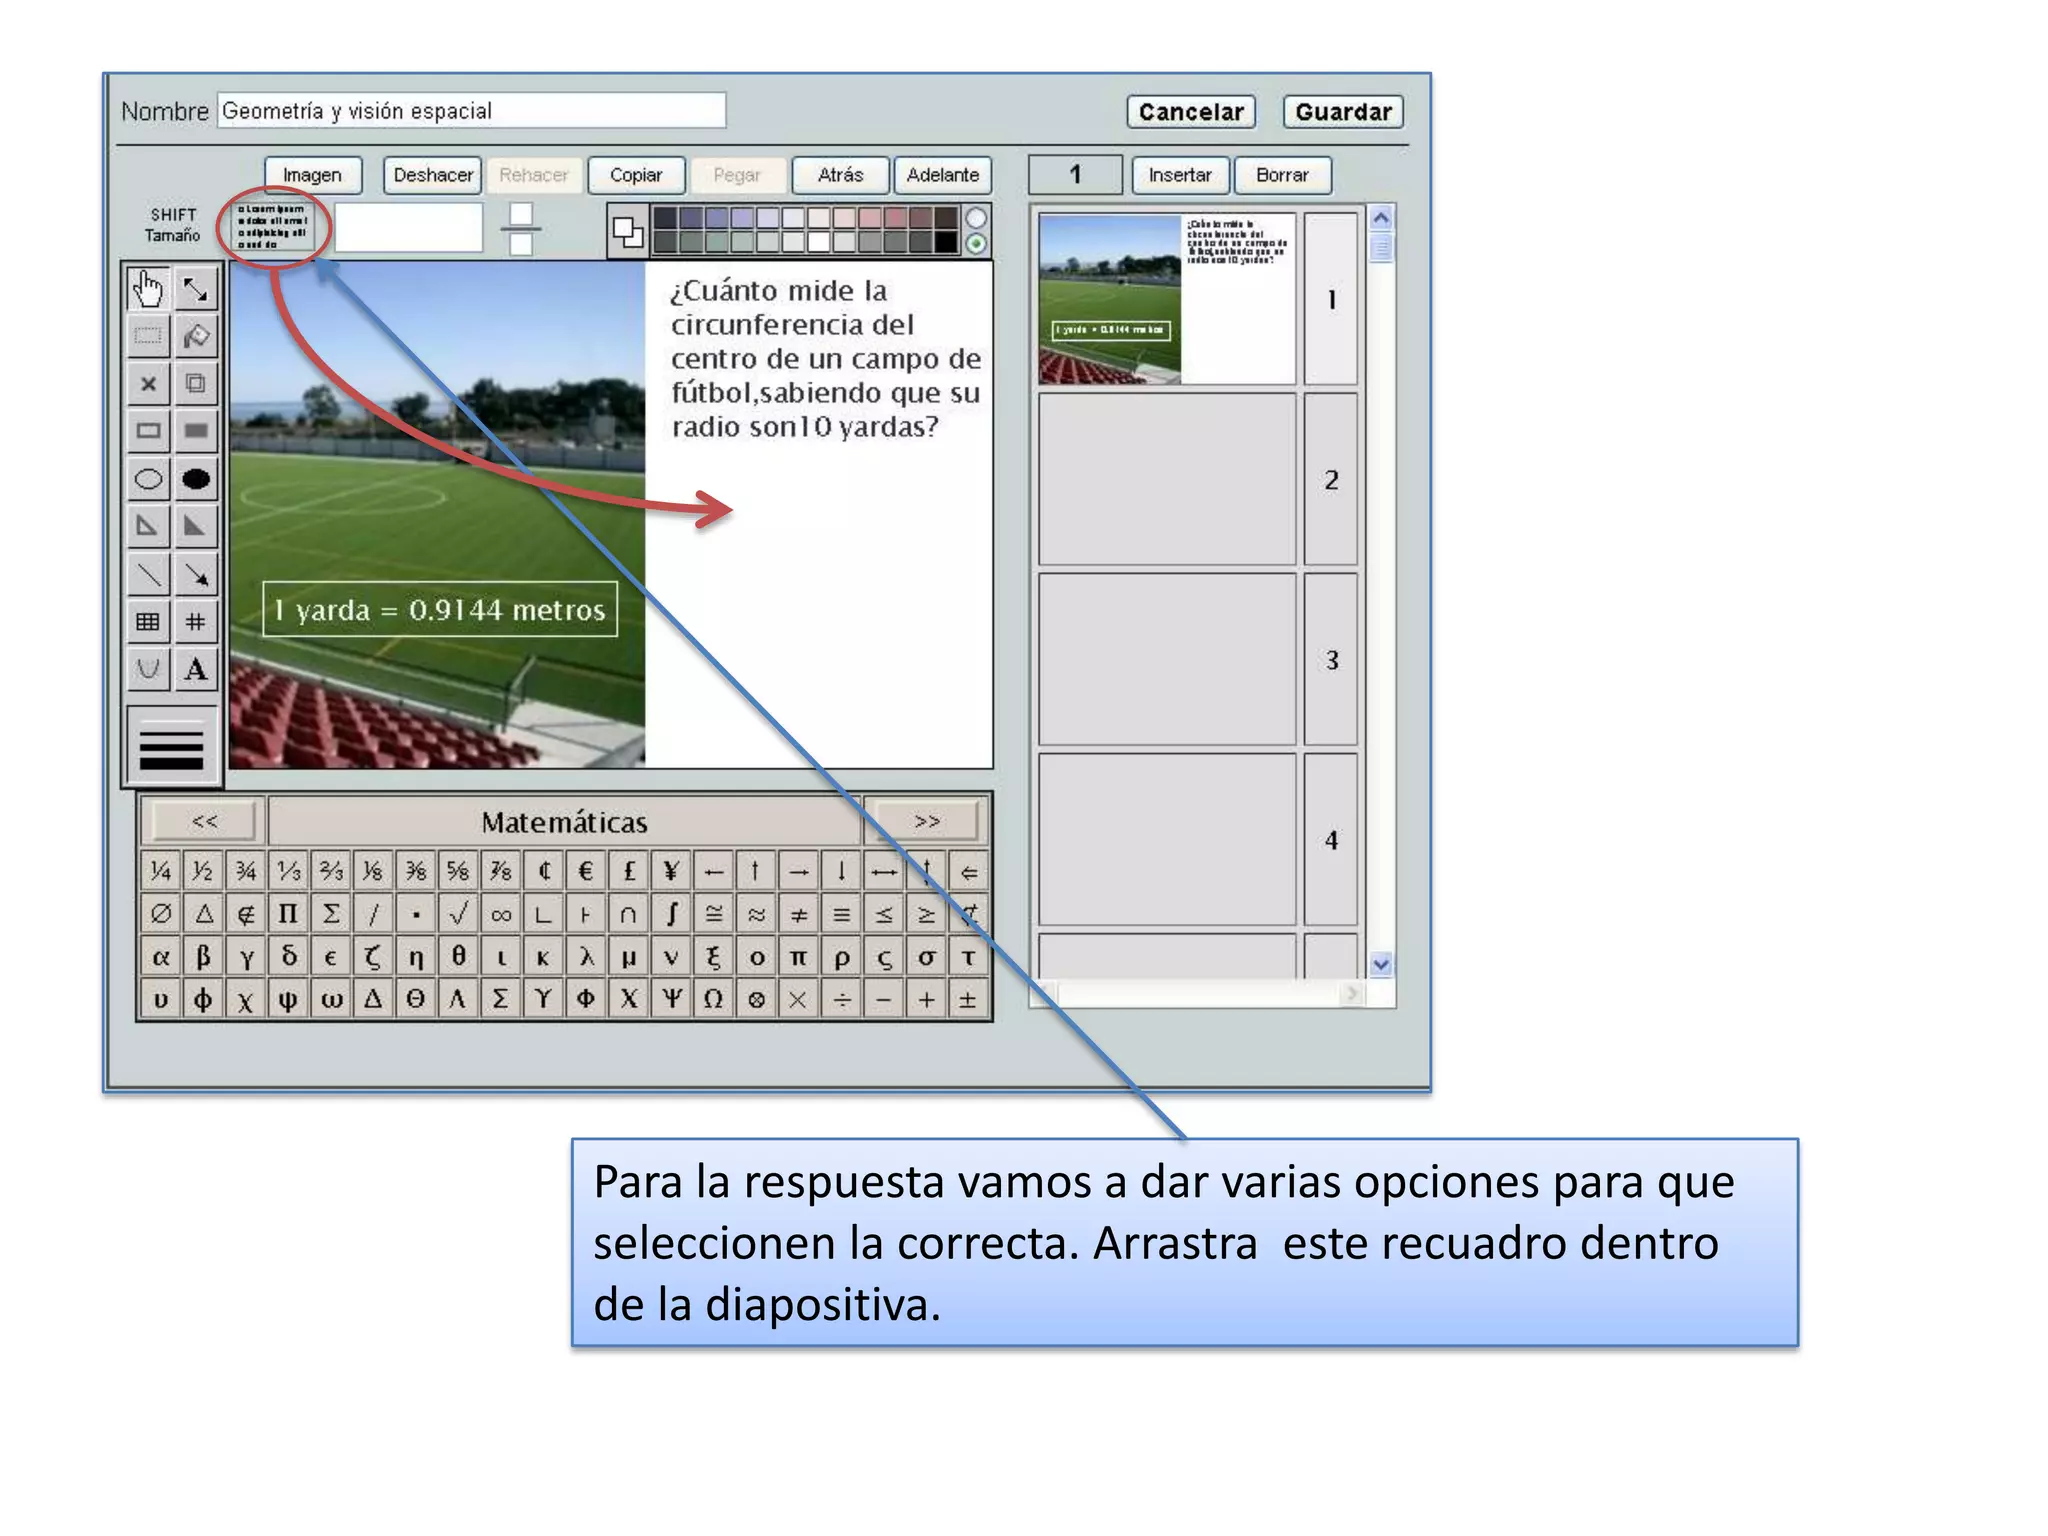This screenshot has width=2048, height=1536.
Task: Insert the square root symbol √
Action: click(x=458, y=914)
